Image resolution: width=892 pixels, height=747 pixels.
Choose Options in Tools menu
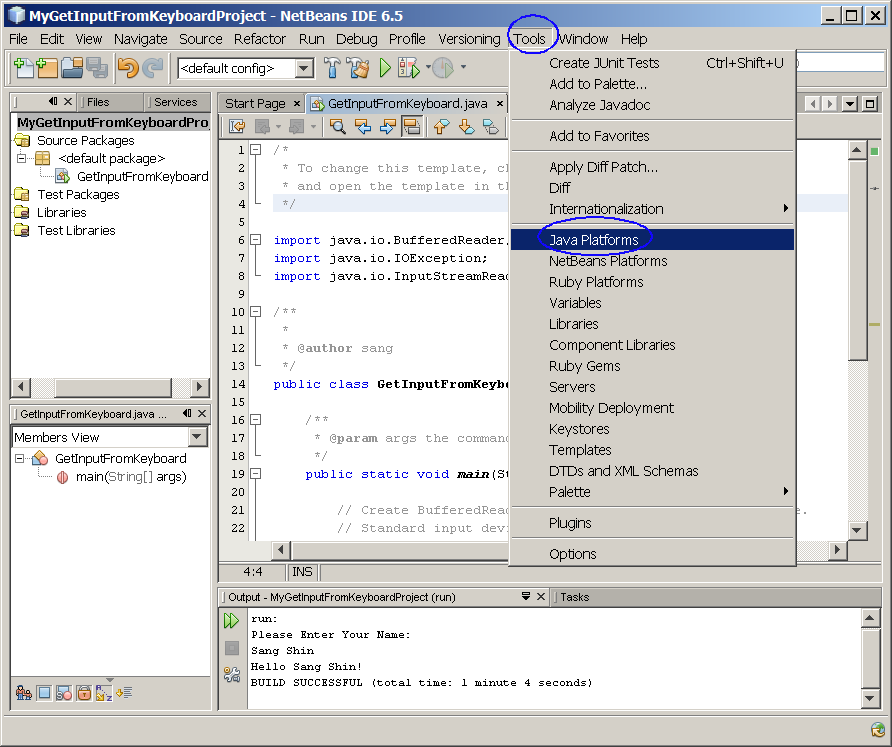click(x=652, y=554)
